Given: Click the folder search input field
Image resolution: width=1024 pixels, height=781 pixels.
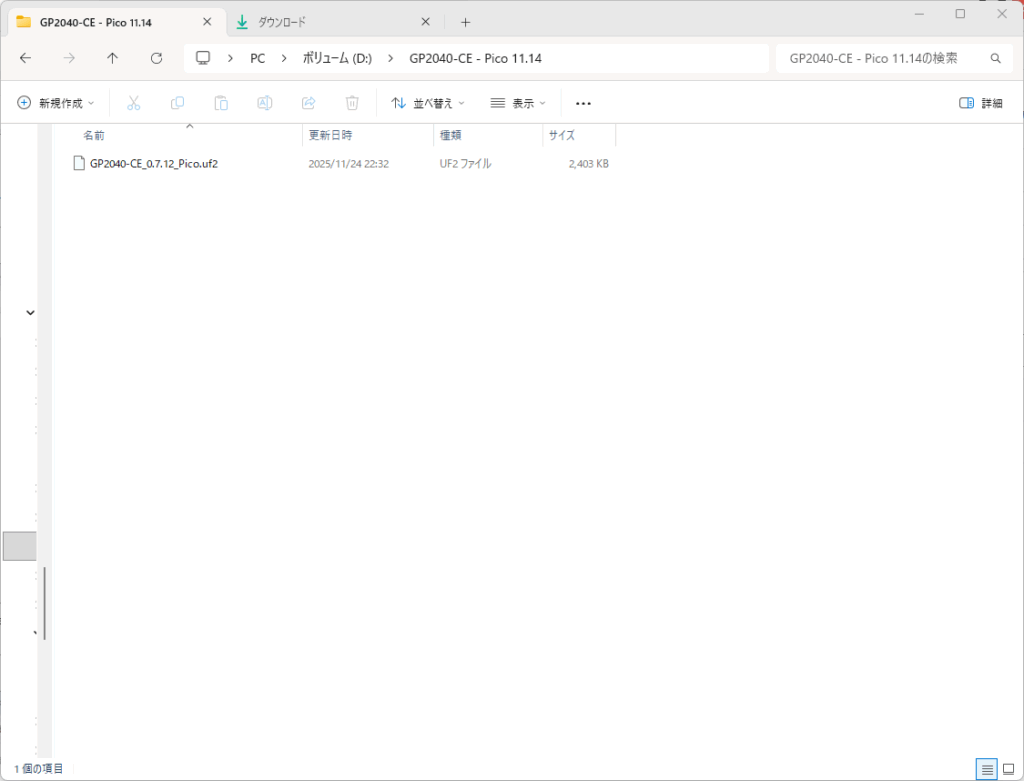Looking at the screenshot, I should [880, 58].
